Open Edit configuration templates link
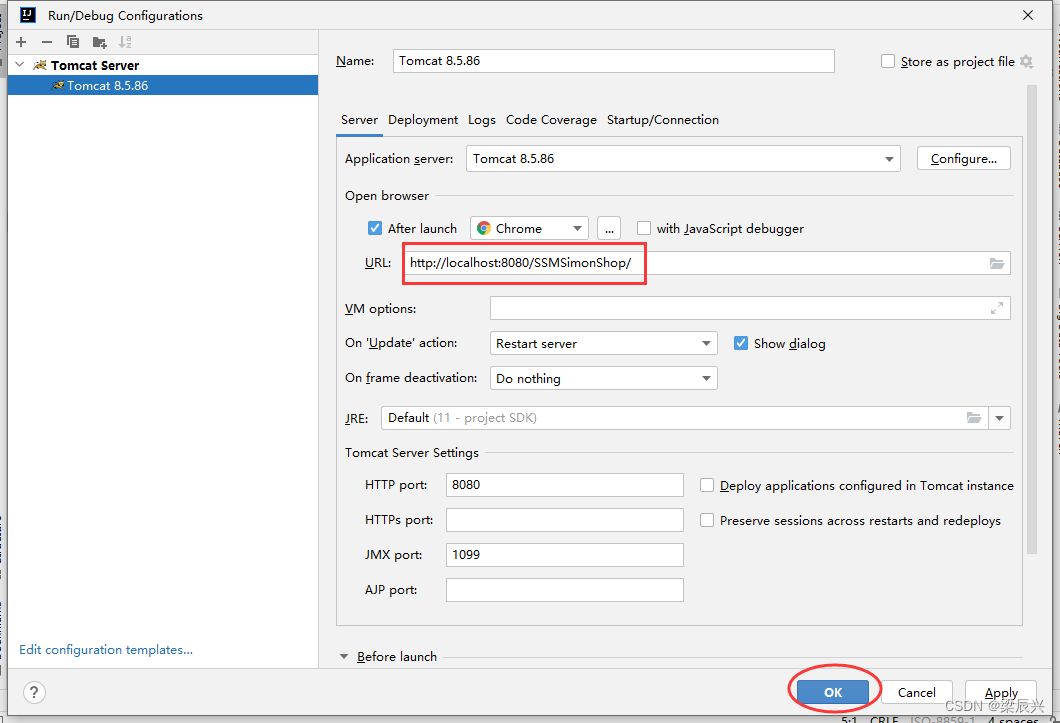The height and width of the screenshot is (723, 1060). tap(106, 649)
